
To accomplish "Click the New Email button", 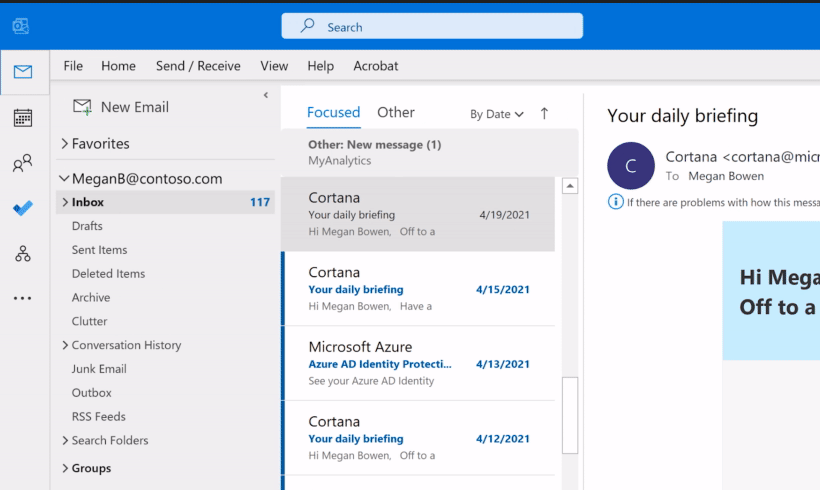I will tap(121, 107).
